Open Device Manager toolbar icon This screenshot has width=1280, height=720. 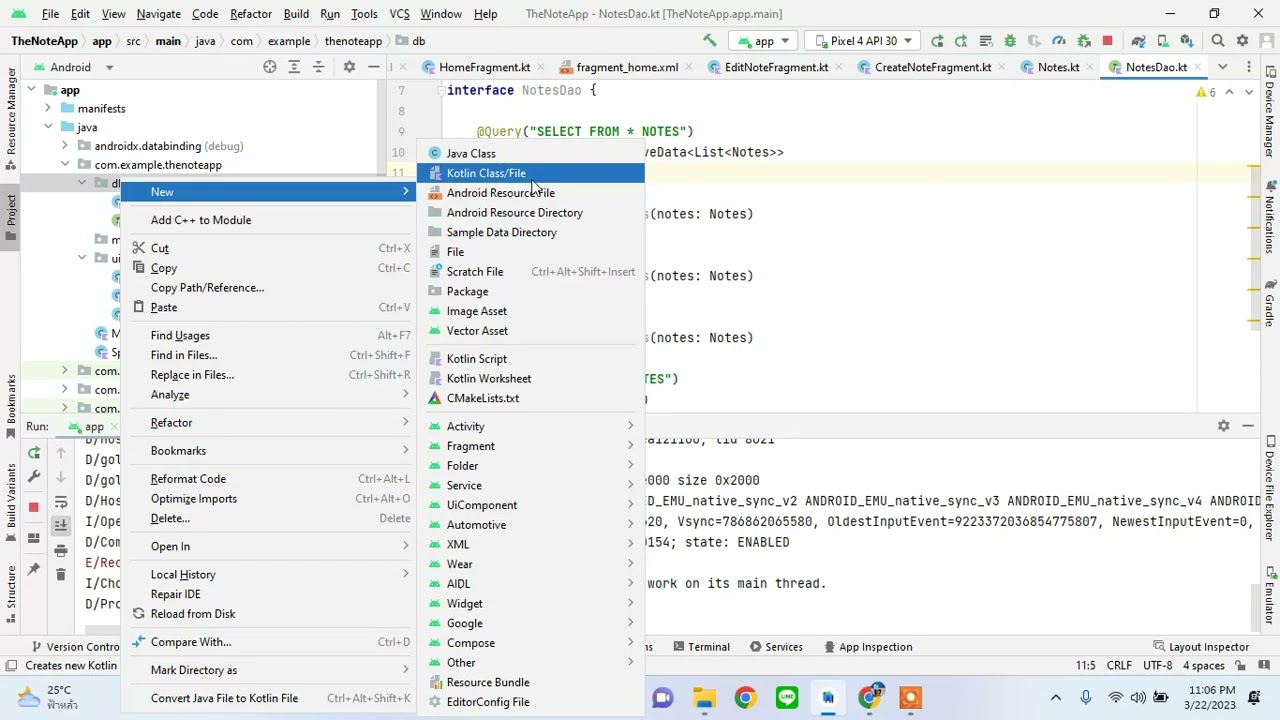point(1162,41)
